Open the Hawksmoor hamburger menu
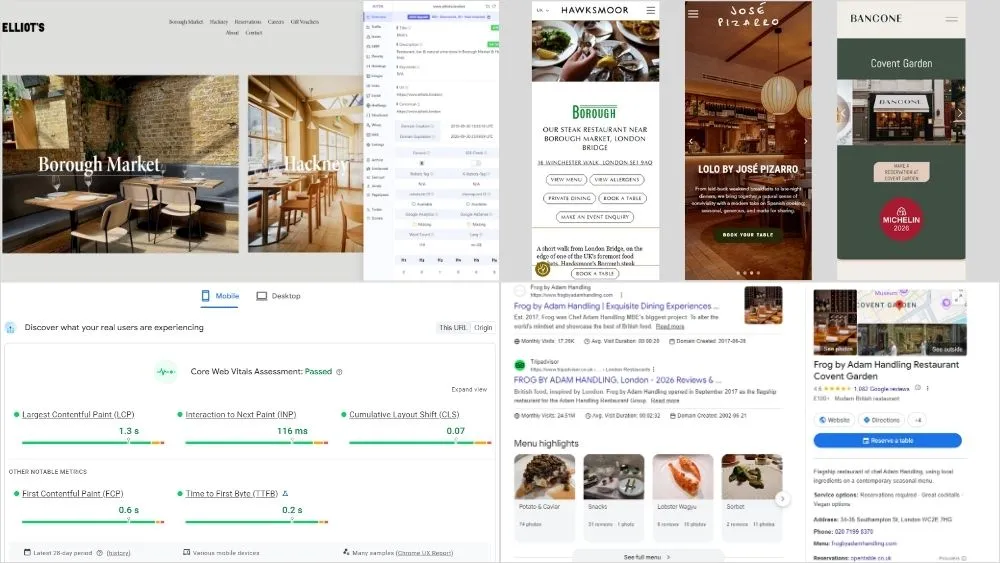Screen dimensions: 1000x563 (x=651, y=10)
